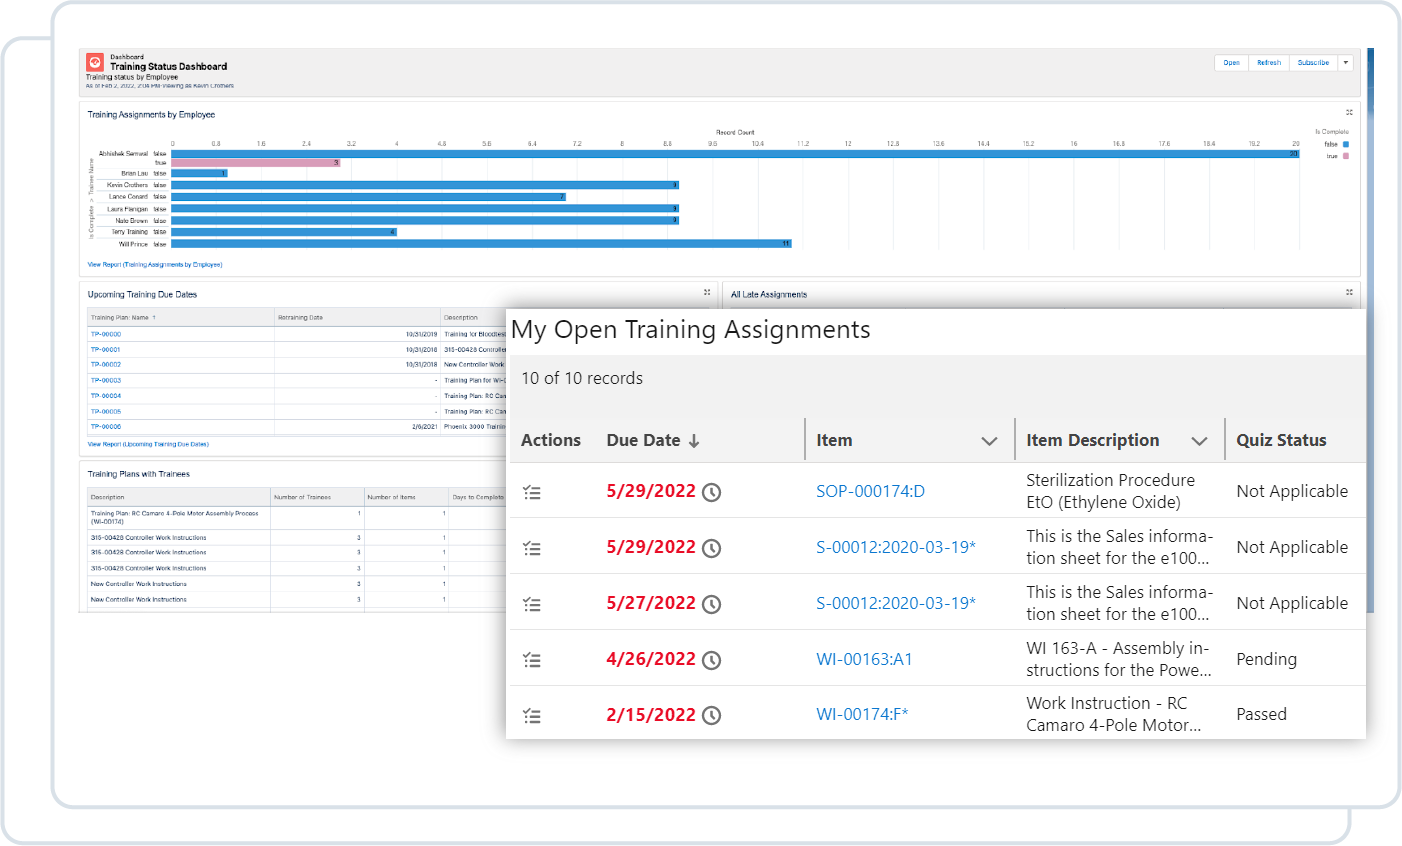The height and width of the screenshot is (846, 1402).
Task: Click the clock icon beside 2/15/2022
Action: tap(711, 715)
